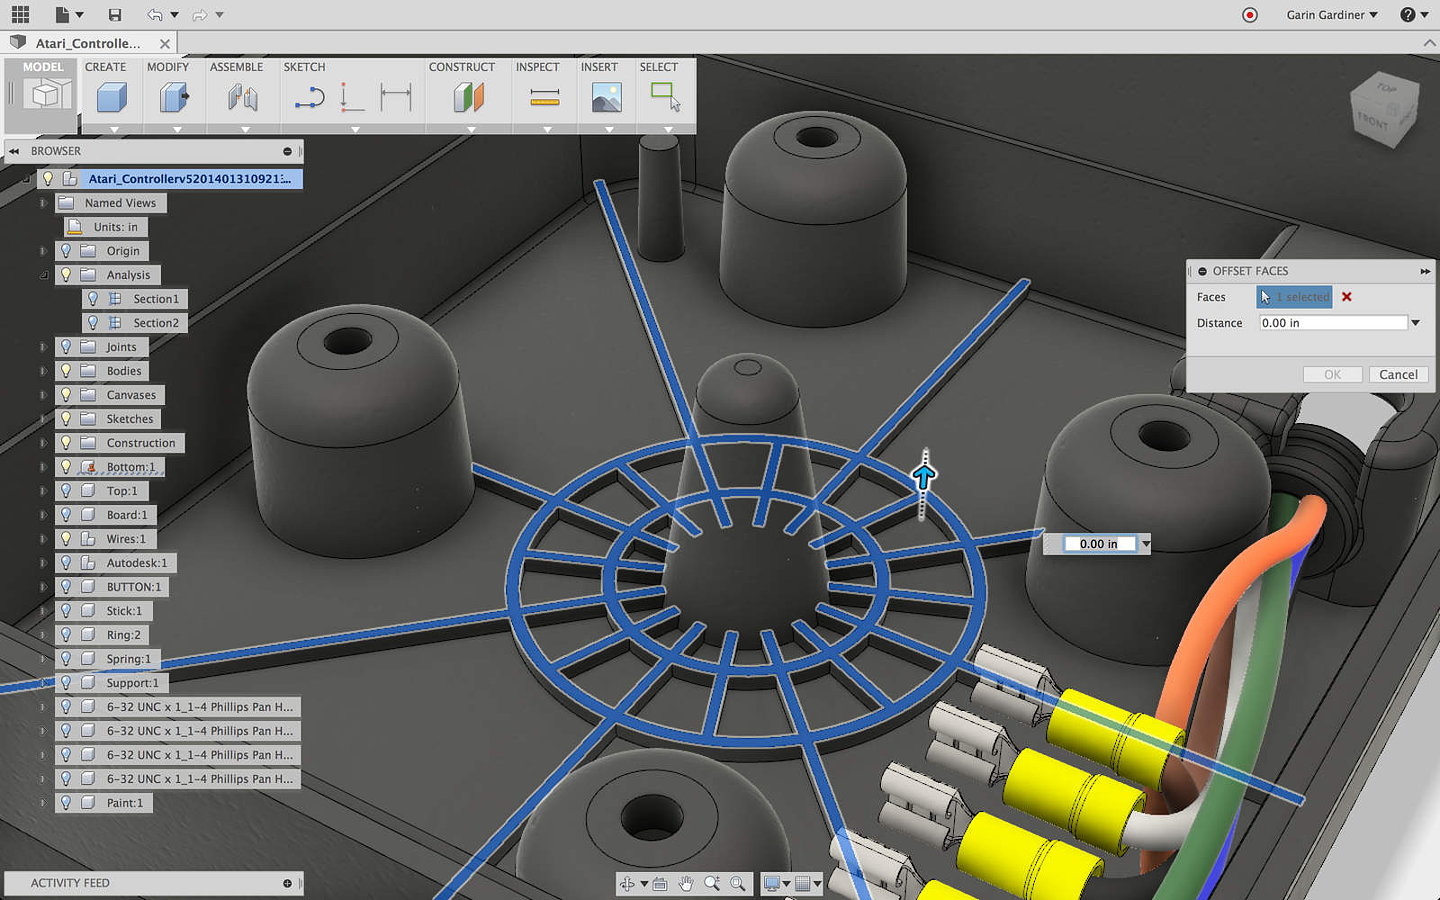Click the Insert canvas image icon

(x=604, y=96)
